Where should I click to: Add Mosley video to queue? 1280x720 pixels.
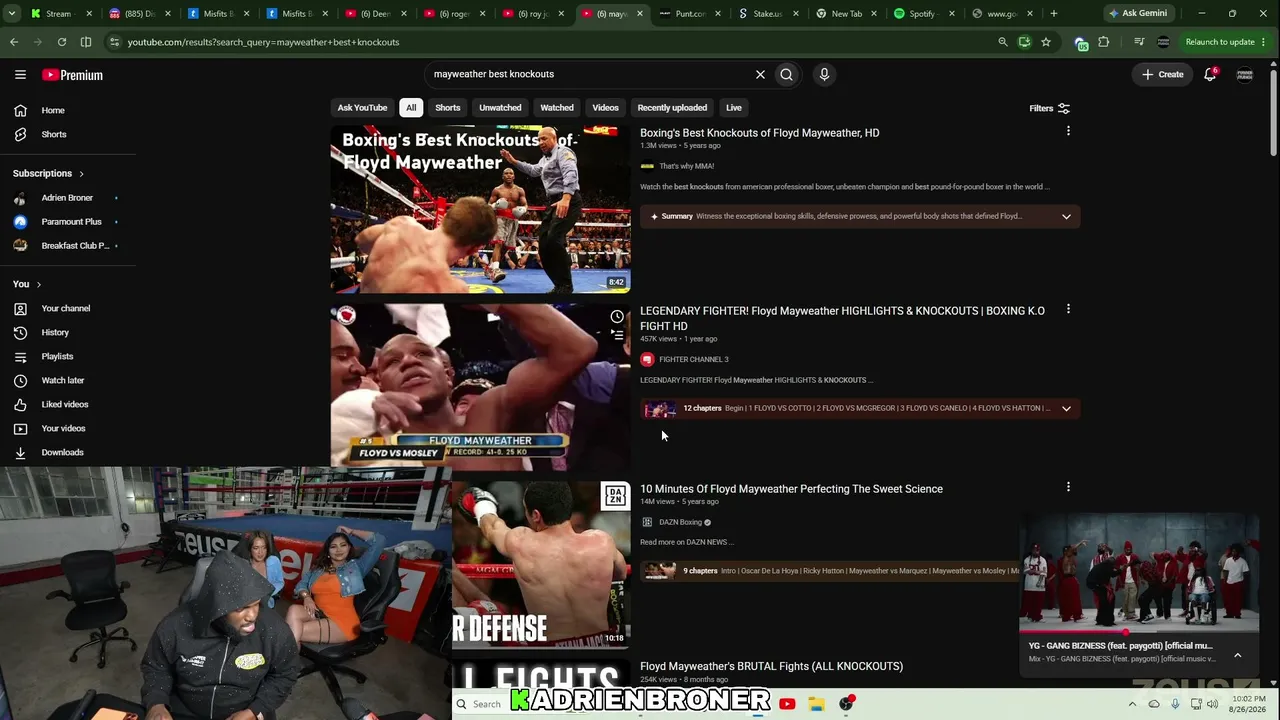pos(617,335)
